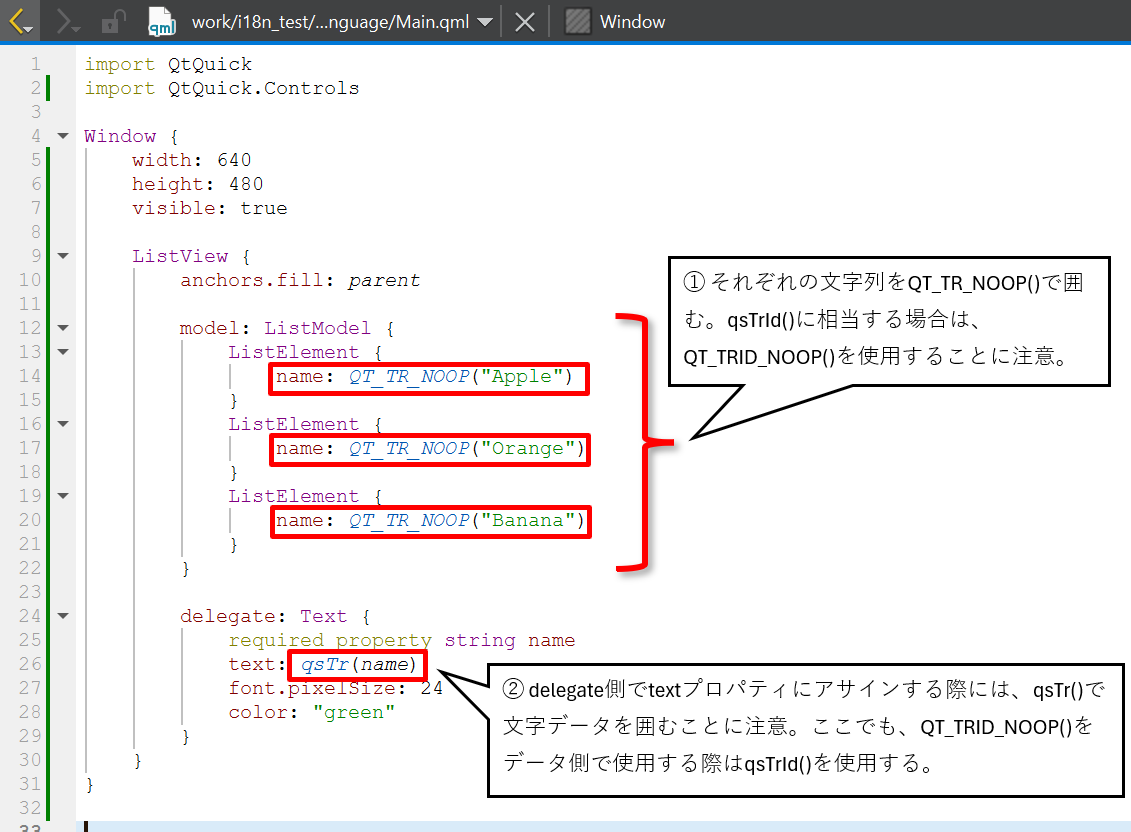Click the qsTr(name) call in the delegate
Viewport: 1131px width, 832px height.
click(356, 664)
